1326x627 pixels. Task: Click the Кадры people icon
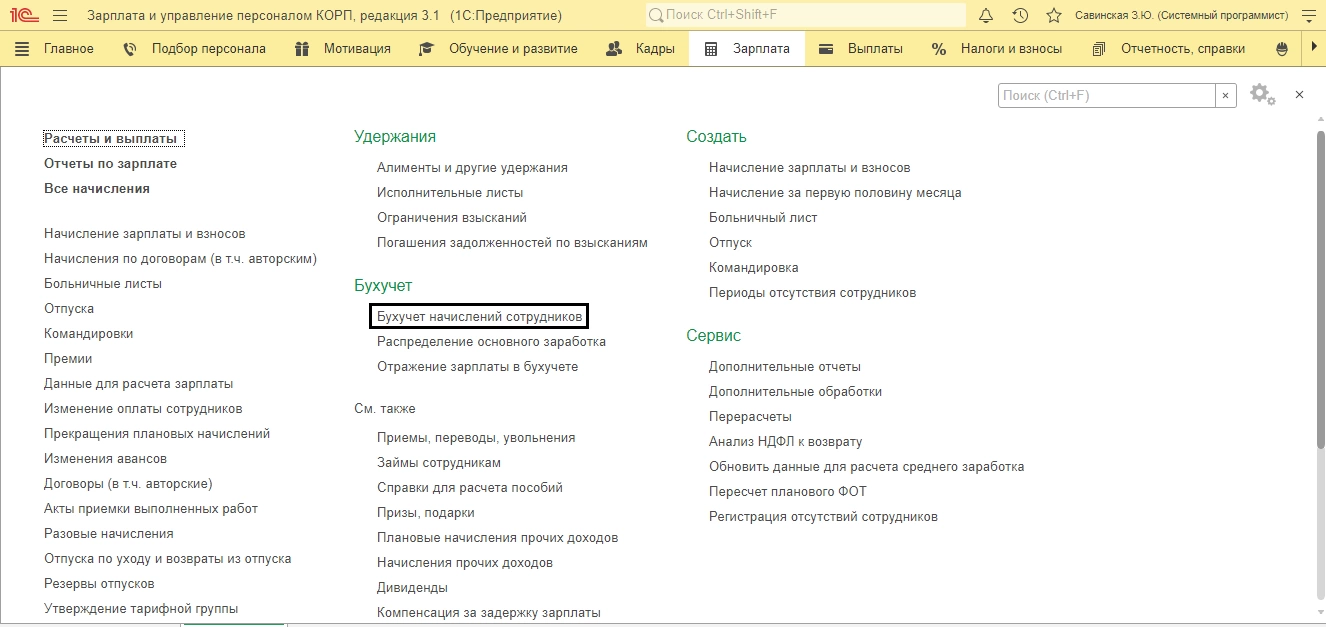tap(614, 49)
